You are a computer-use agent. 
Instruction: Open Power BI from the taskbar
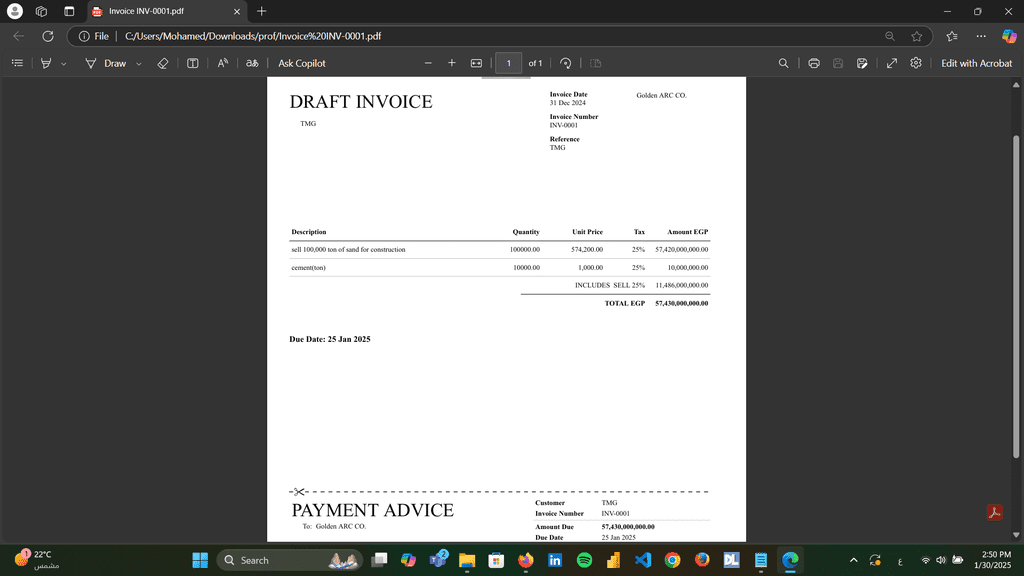(613, 560)
